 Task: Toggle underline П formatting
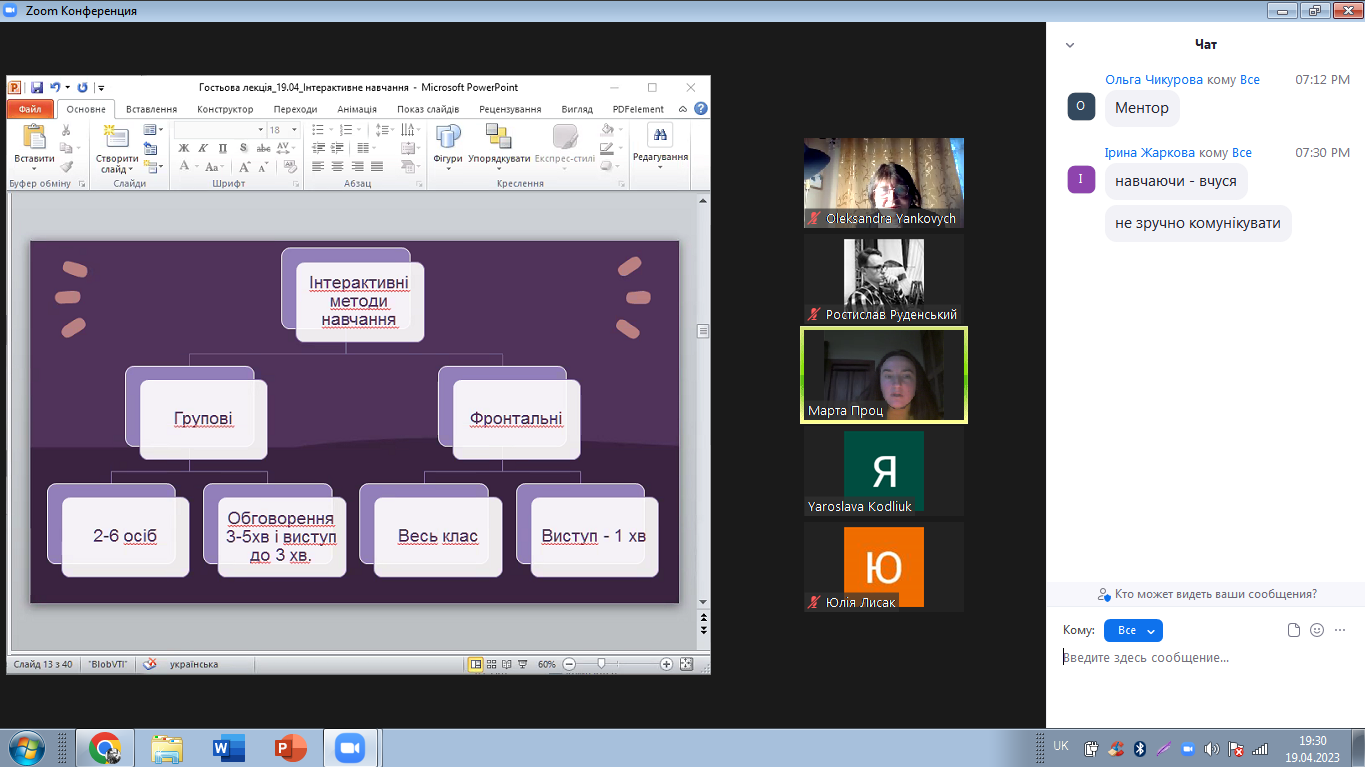click(222, 148)
